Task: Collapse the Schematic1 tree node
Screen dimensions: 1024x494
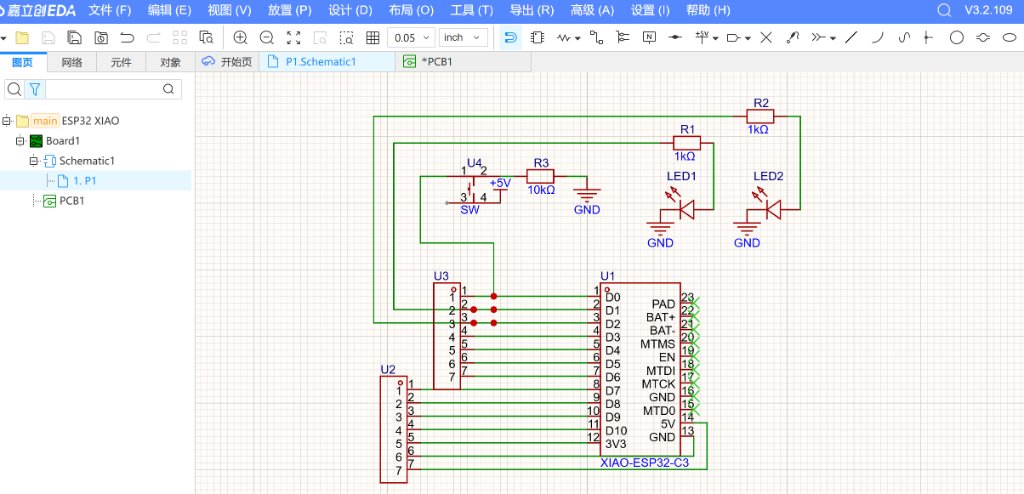Action: tap(33, 161)
